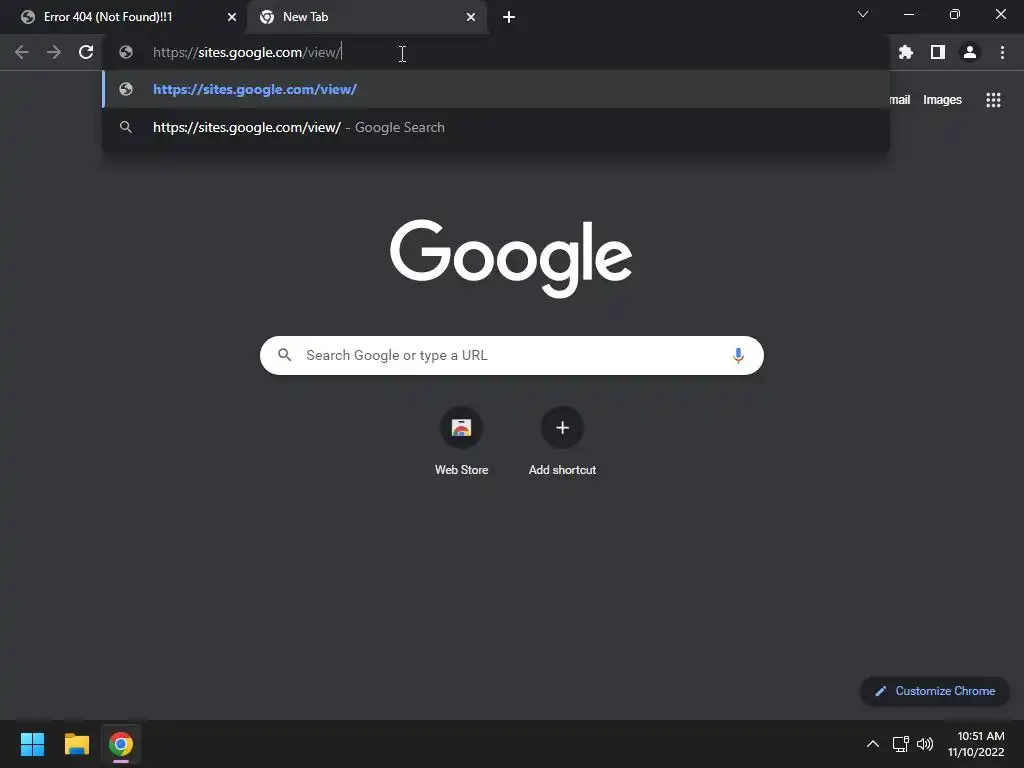Click the magnifier icon in search box
This screenshot has height=768, width=1024.
click(x=285, y=355)
